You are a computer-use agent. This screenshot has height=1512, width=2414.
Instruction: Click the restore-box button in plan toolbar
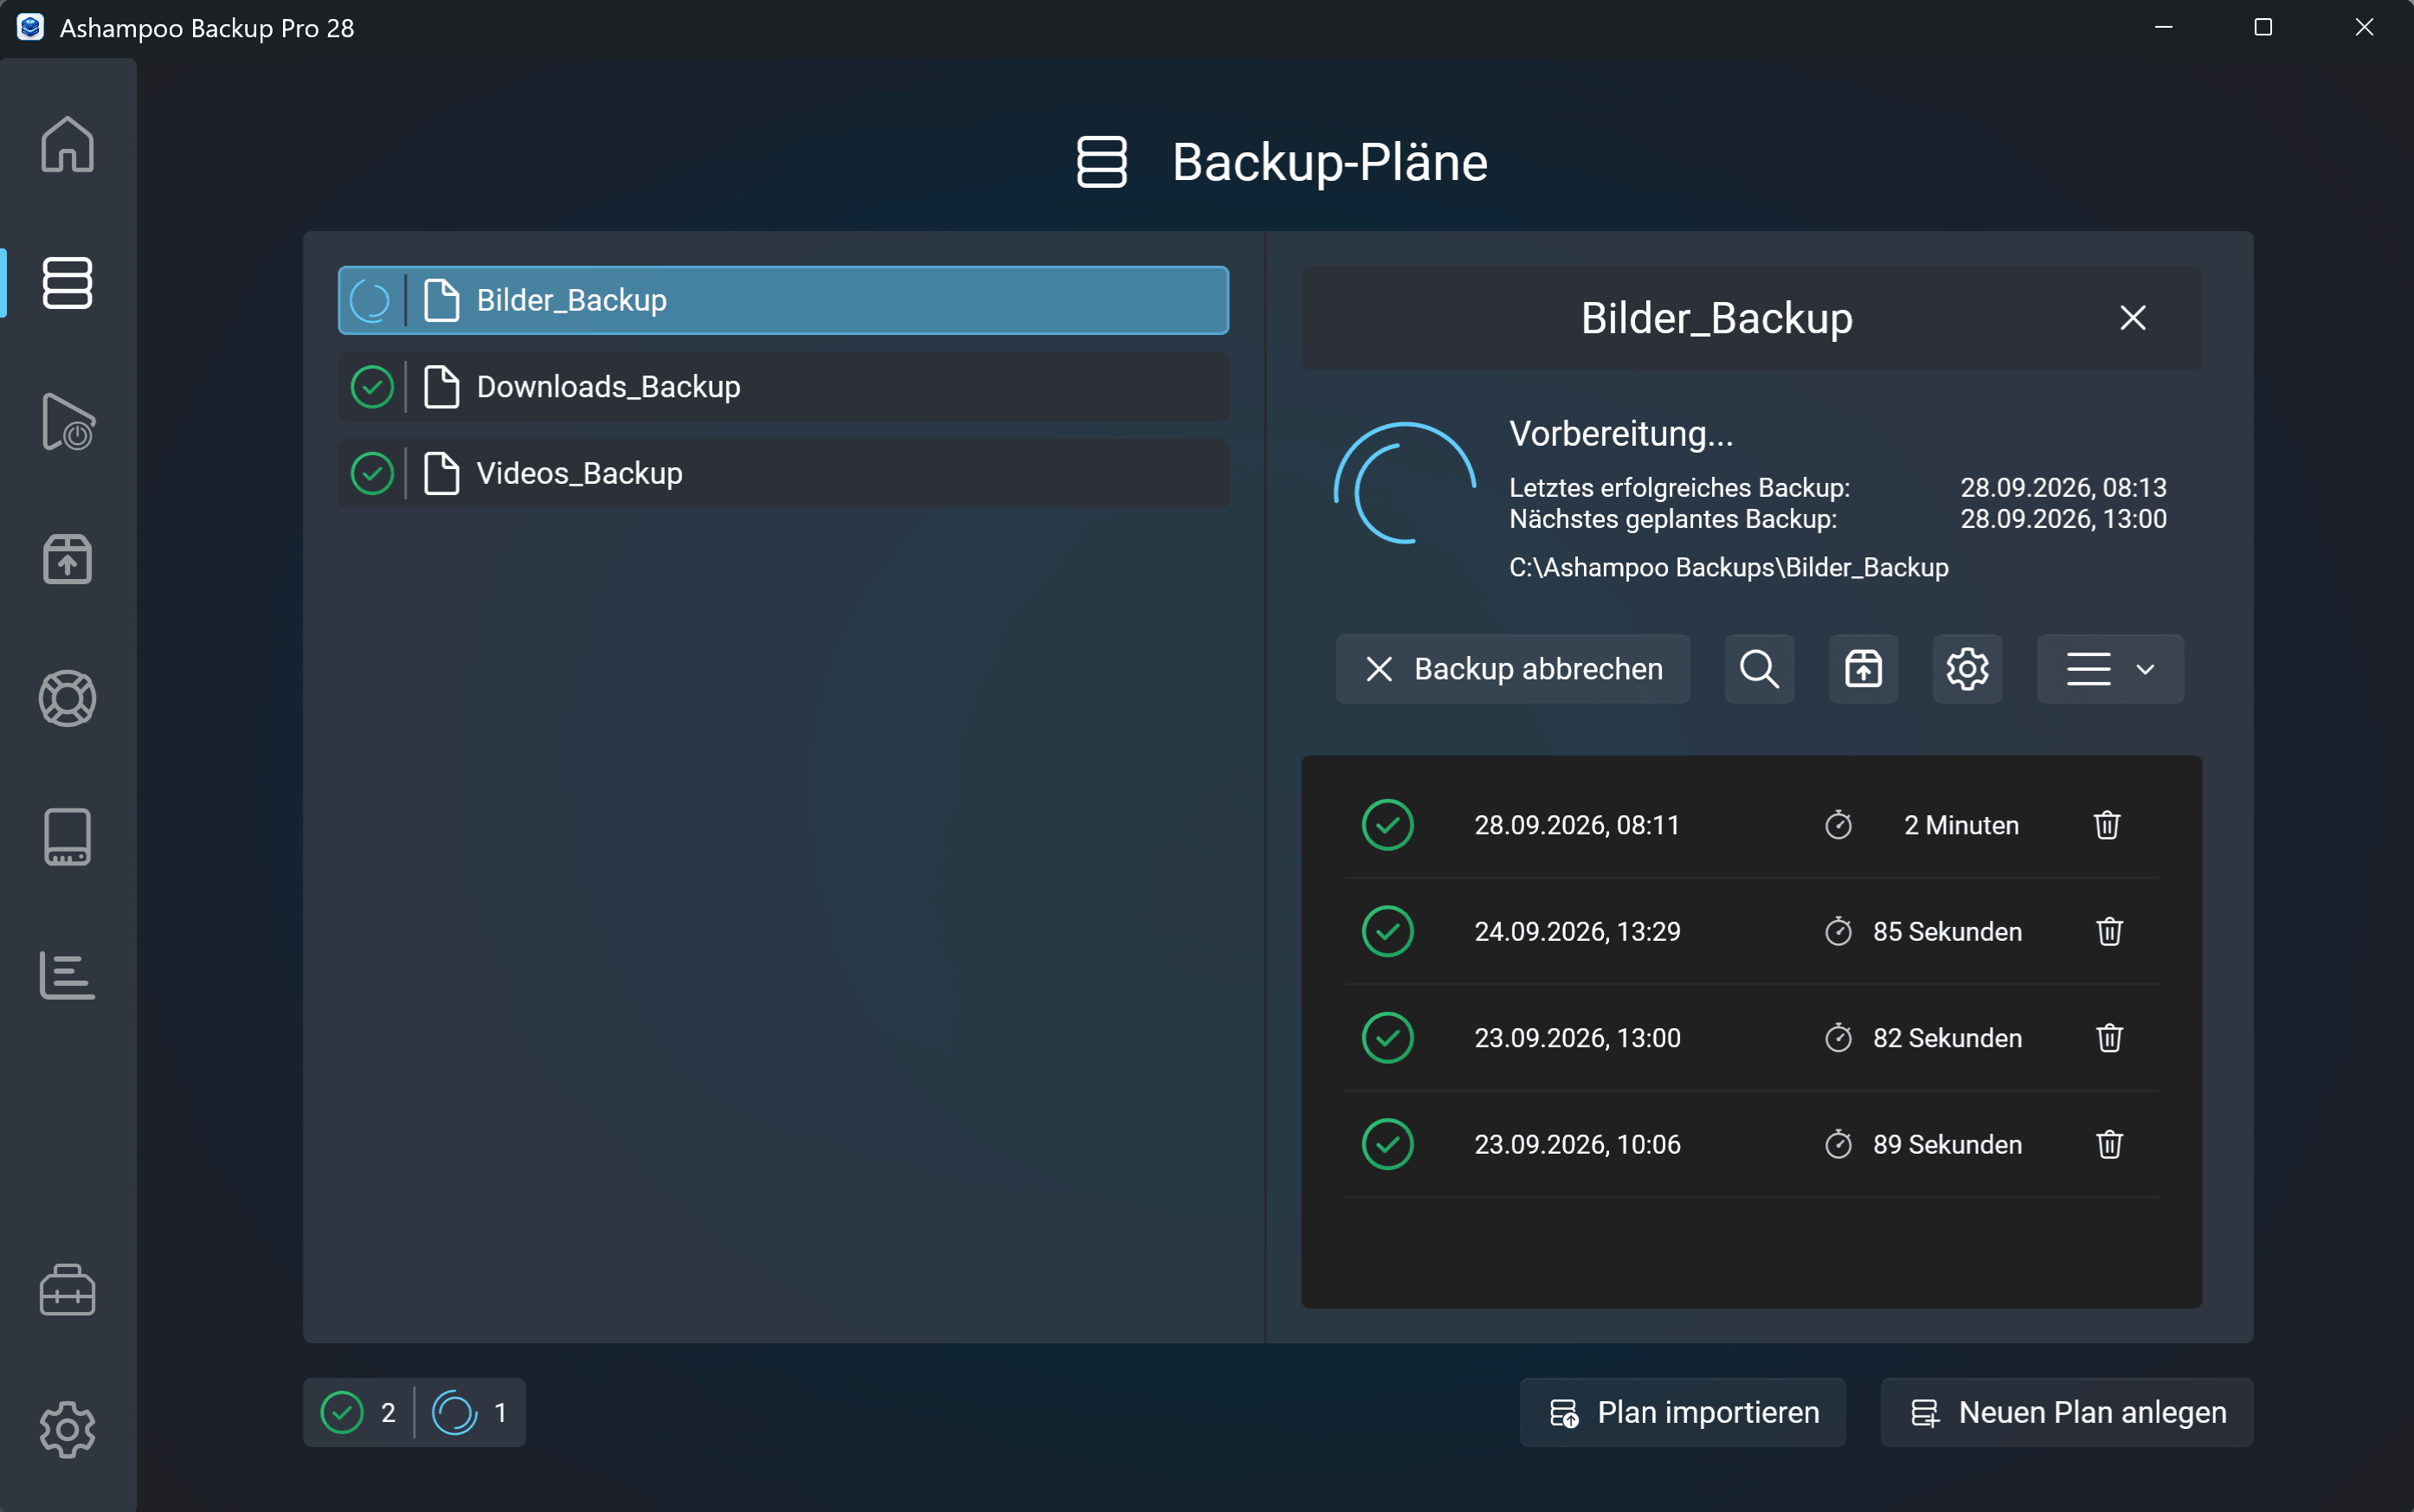(x=1863, y=669)
